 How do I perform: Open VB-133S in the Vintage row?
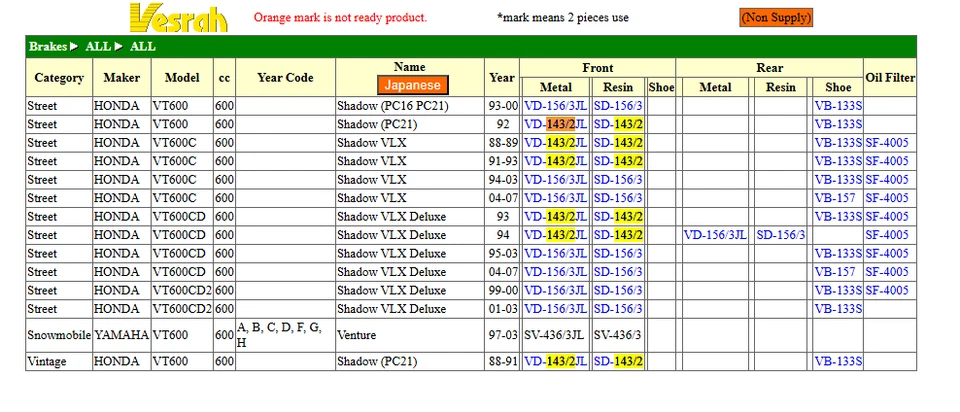(838, 362)
